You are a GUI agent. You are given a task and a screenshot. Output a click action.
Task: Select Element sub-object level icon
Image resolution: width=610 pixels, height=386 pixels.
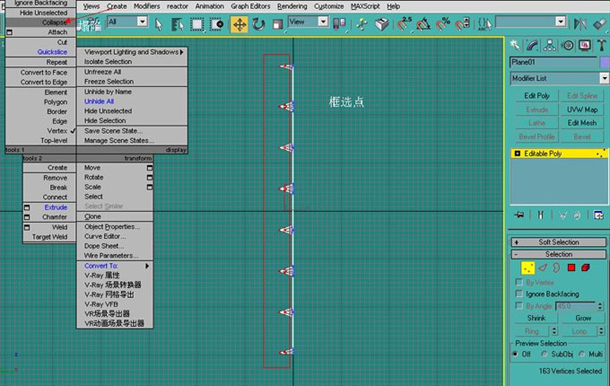pos(585,268)
